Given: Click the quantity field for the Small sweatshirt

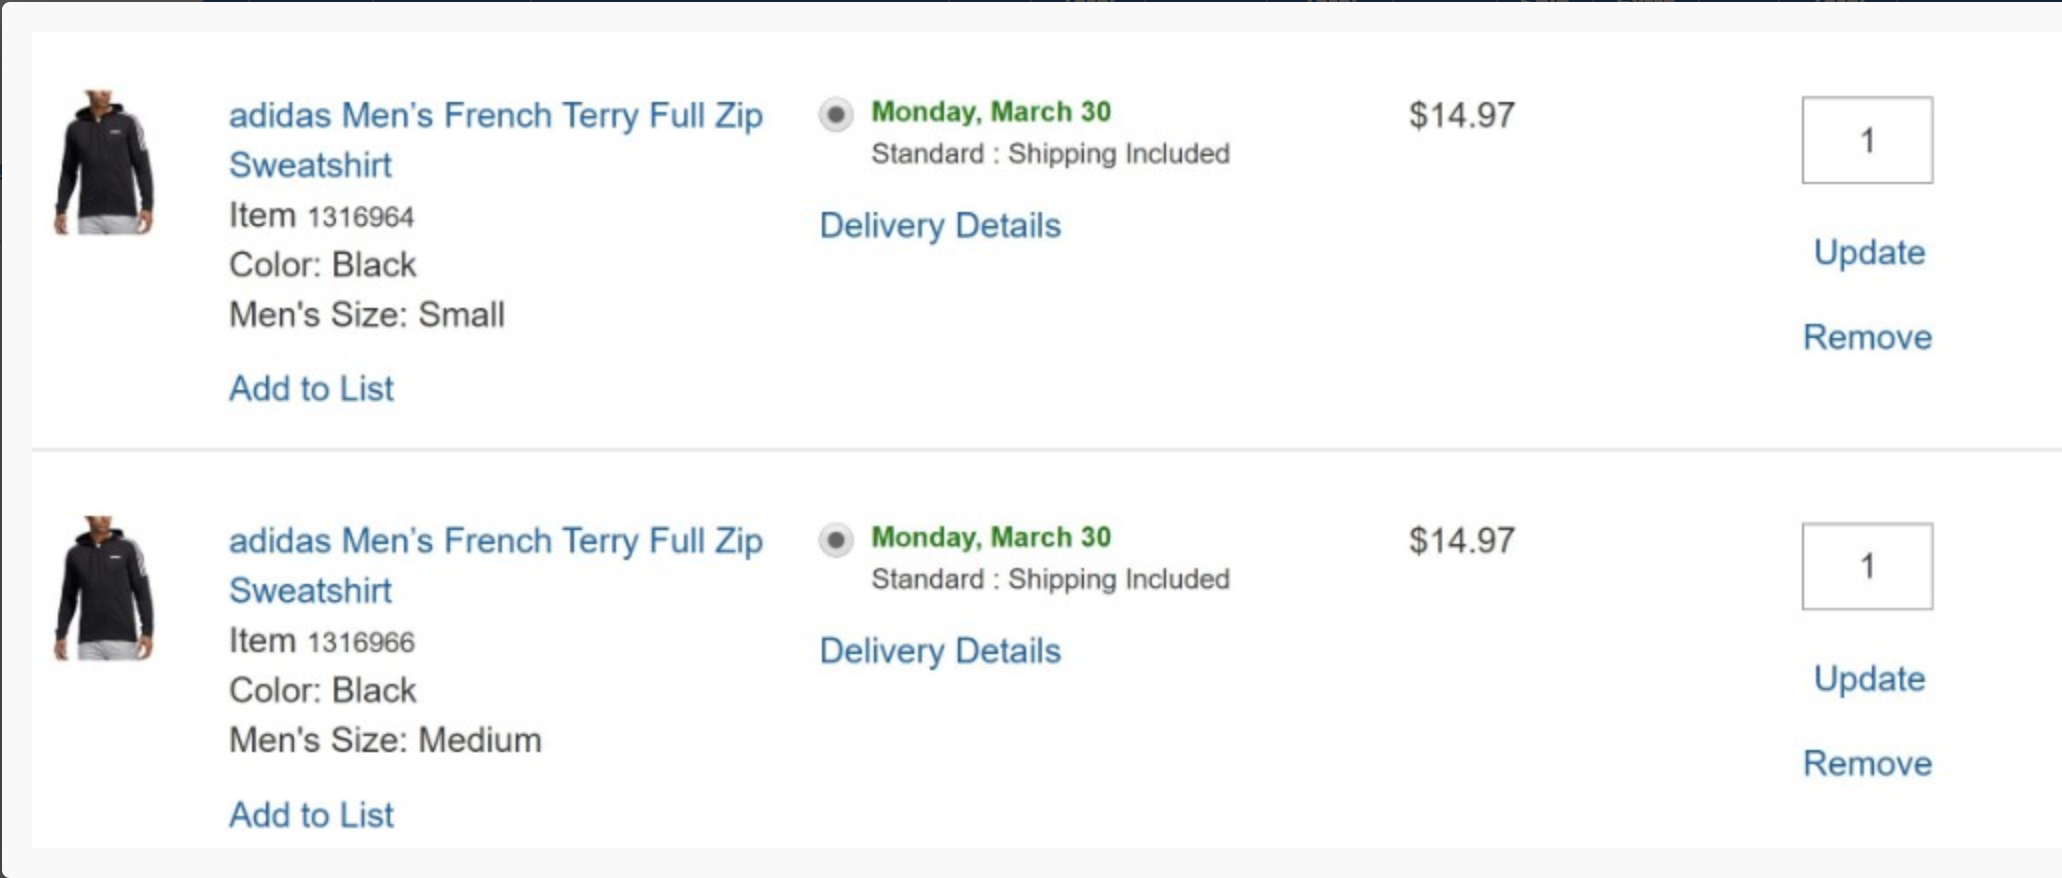Looking at the screenshot, I should (x=1867, y=140).
